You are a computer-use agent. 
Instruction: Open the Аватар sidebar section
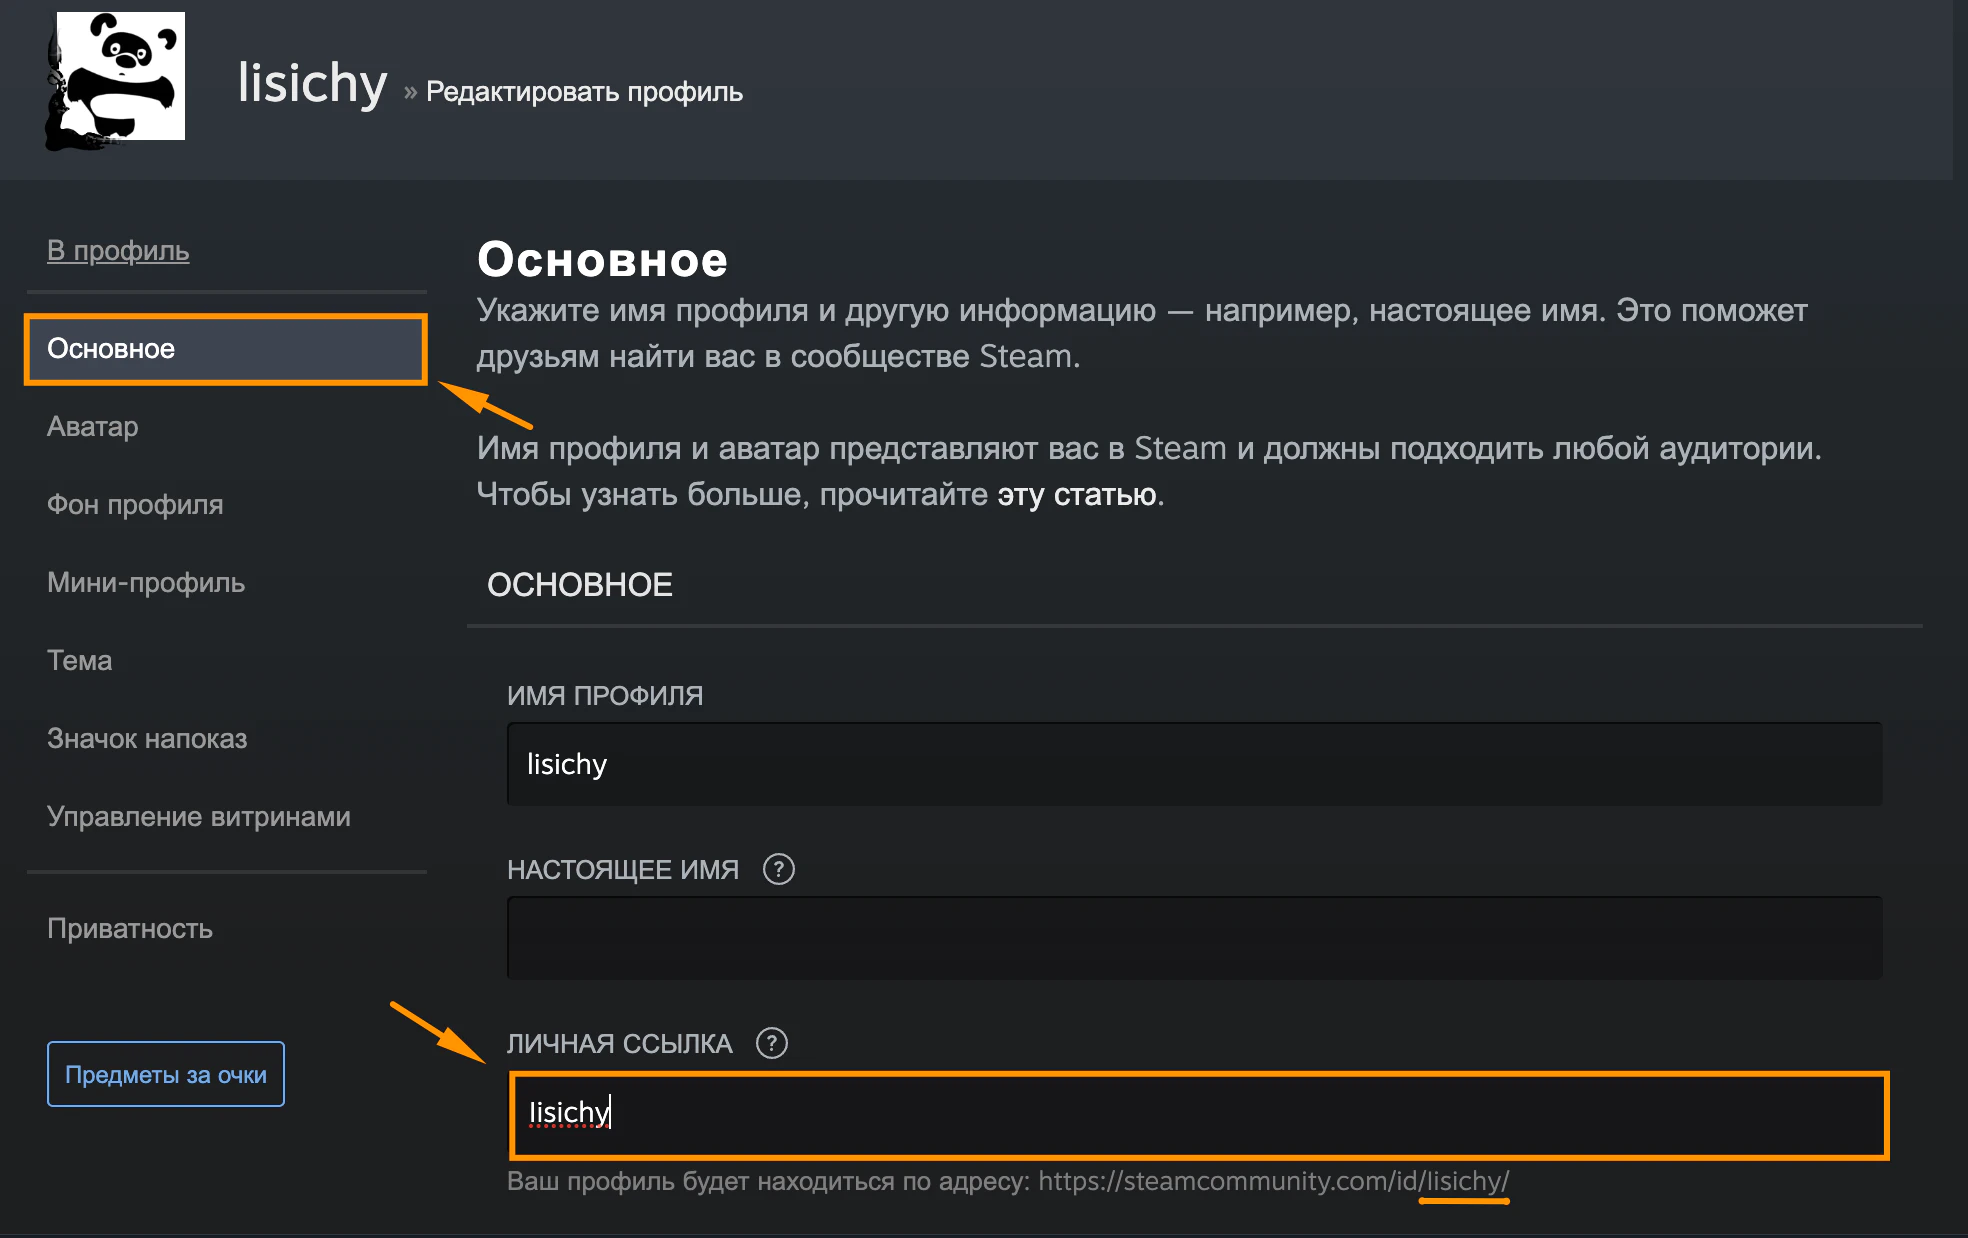click(x=93, y=427)
